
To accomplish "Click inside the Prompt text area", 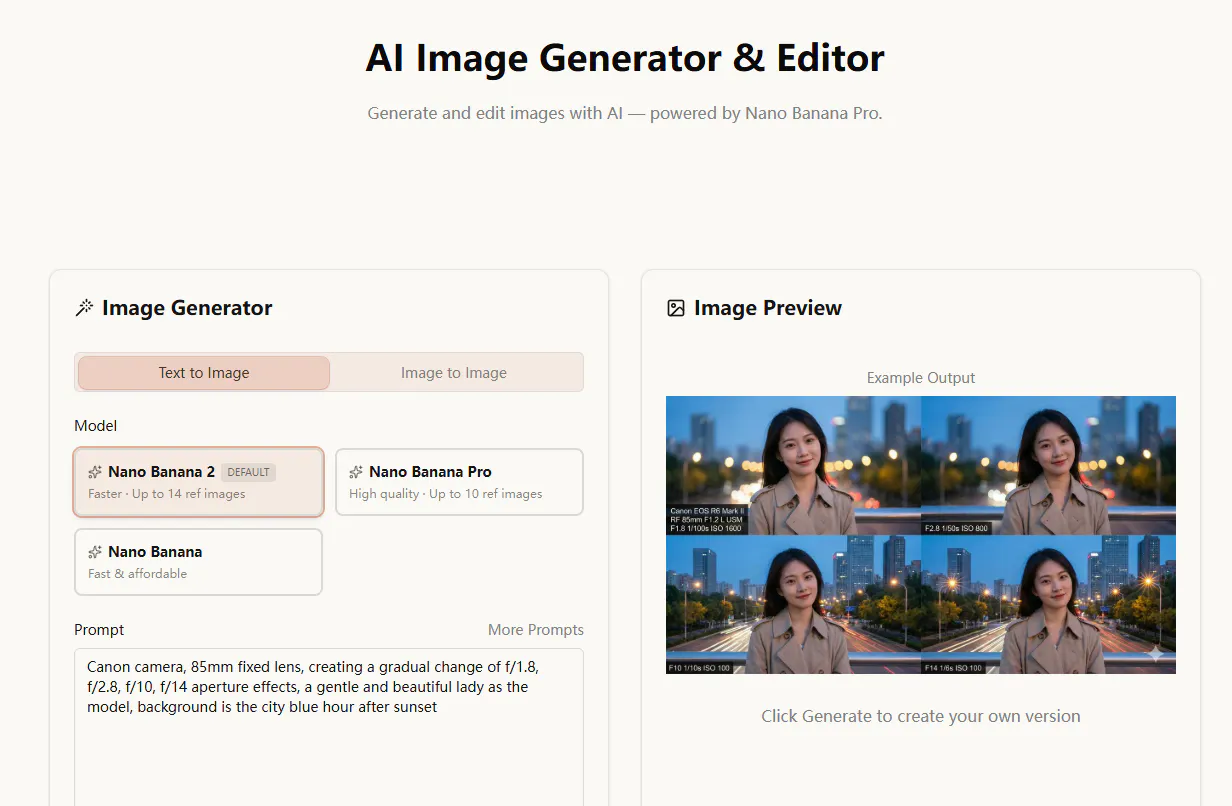I will click(329, 727).
